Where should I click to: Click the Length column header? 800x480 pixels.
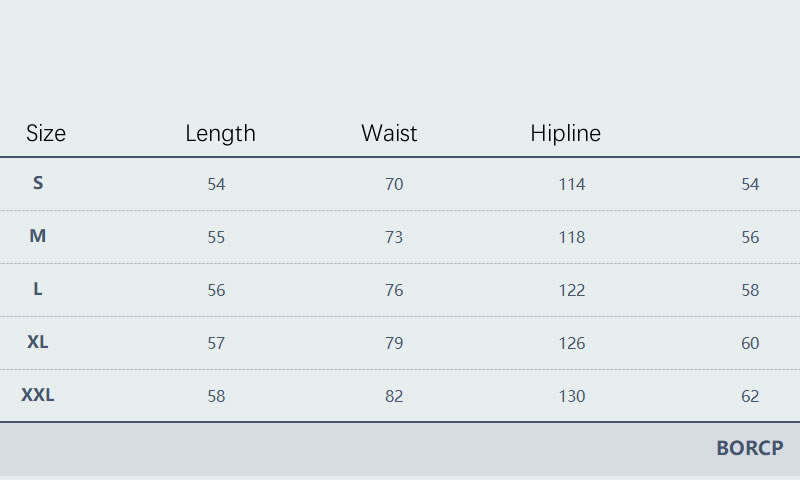click(x=220, y=133)
